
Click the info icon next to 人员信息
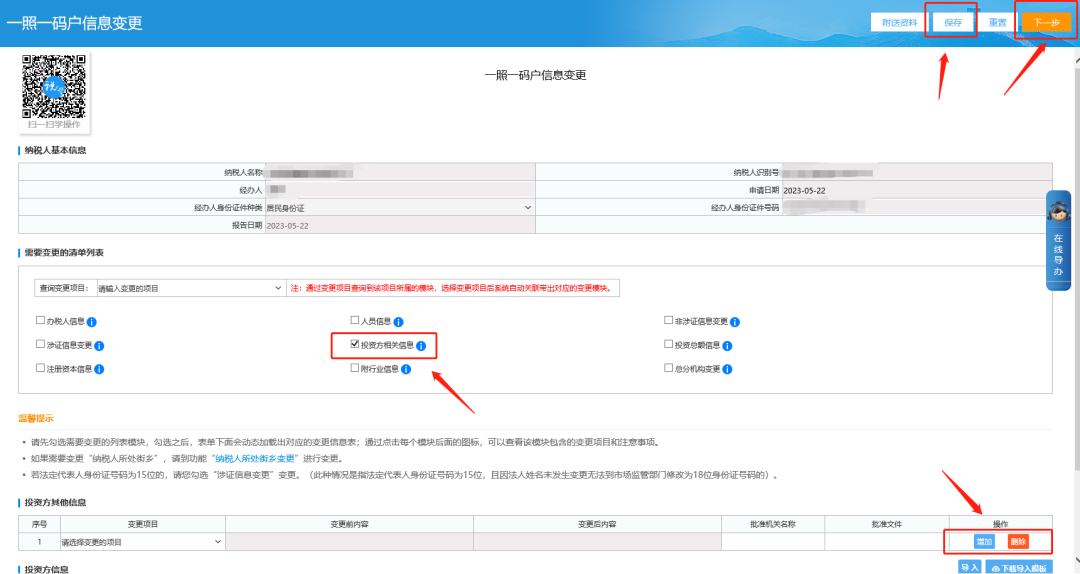(x=398, y=322)
